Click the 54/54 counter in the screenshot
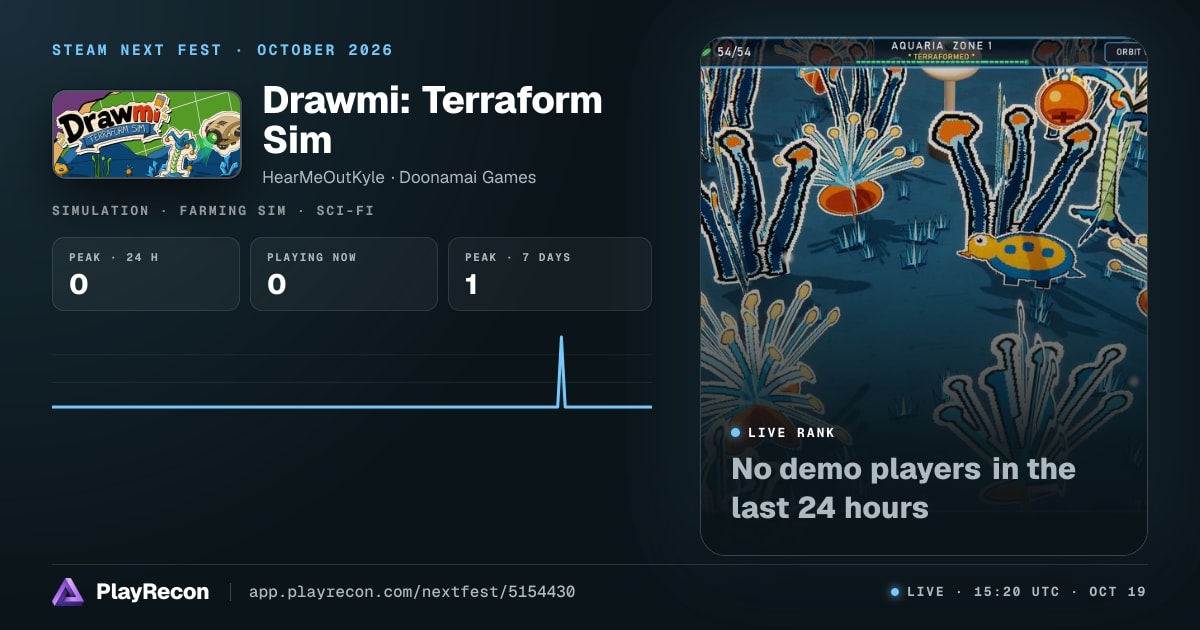Viewport: 1200px width, 630px height. [x=734, y=52]
